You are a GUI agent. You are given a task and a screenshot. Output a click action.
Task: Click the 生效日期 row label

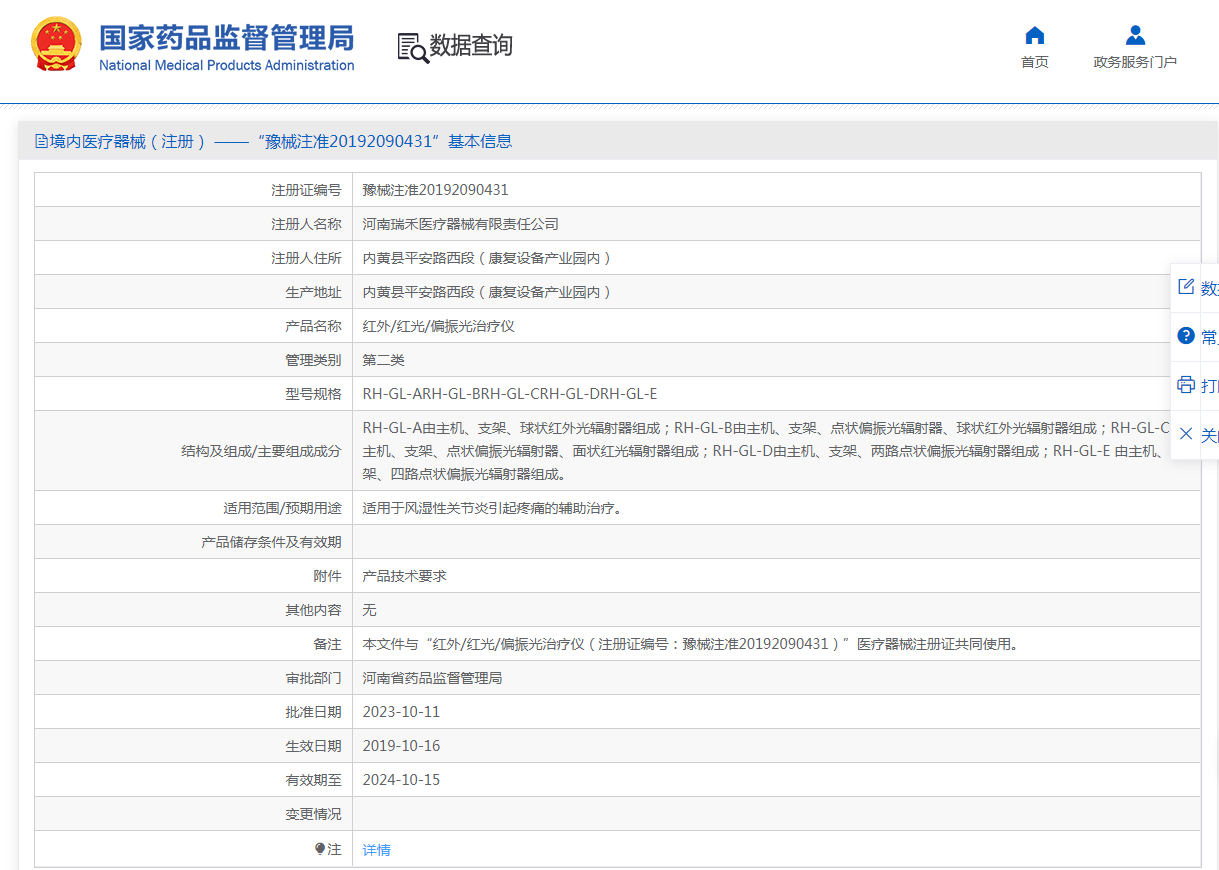point(313,746)
